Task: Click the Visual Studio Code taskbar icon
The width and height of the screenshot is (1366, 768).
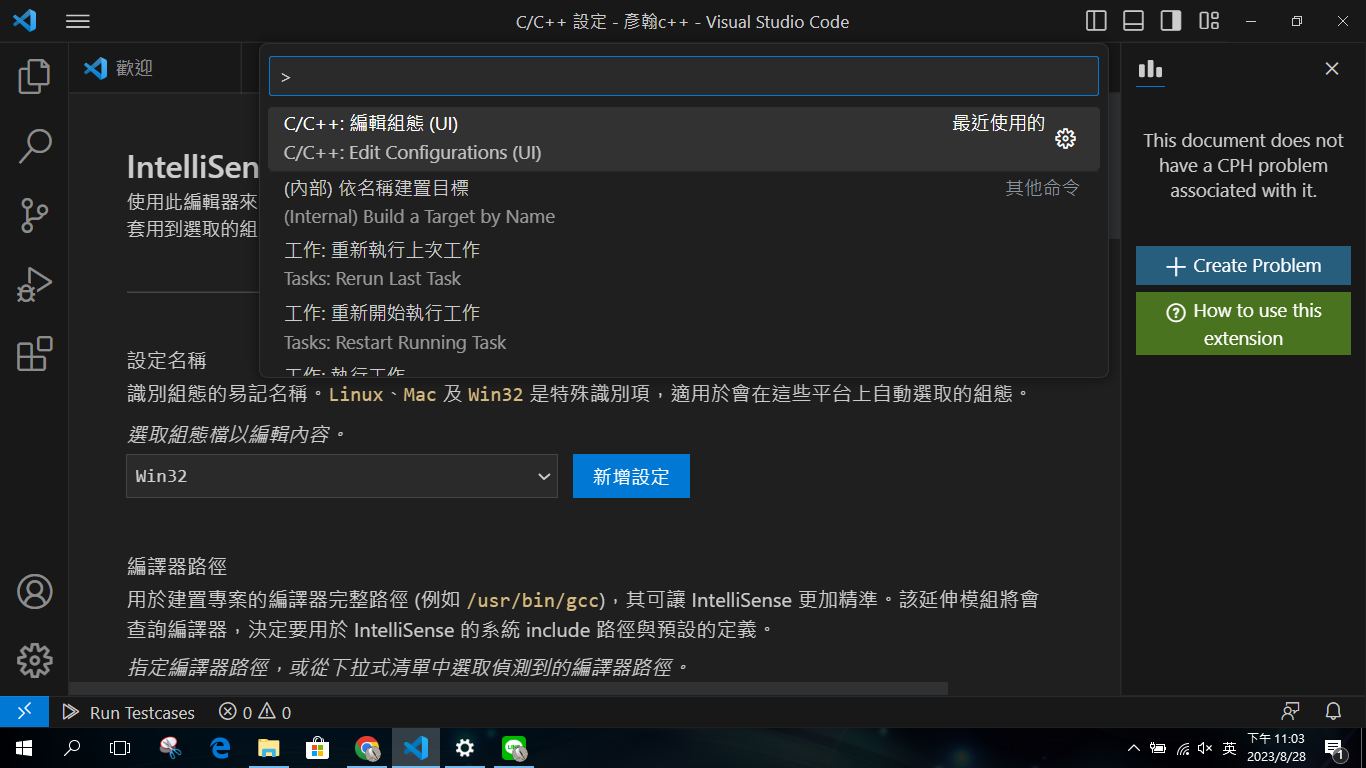Action: click(416, 747)
